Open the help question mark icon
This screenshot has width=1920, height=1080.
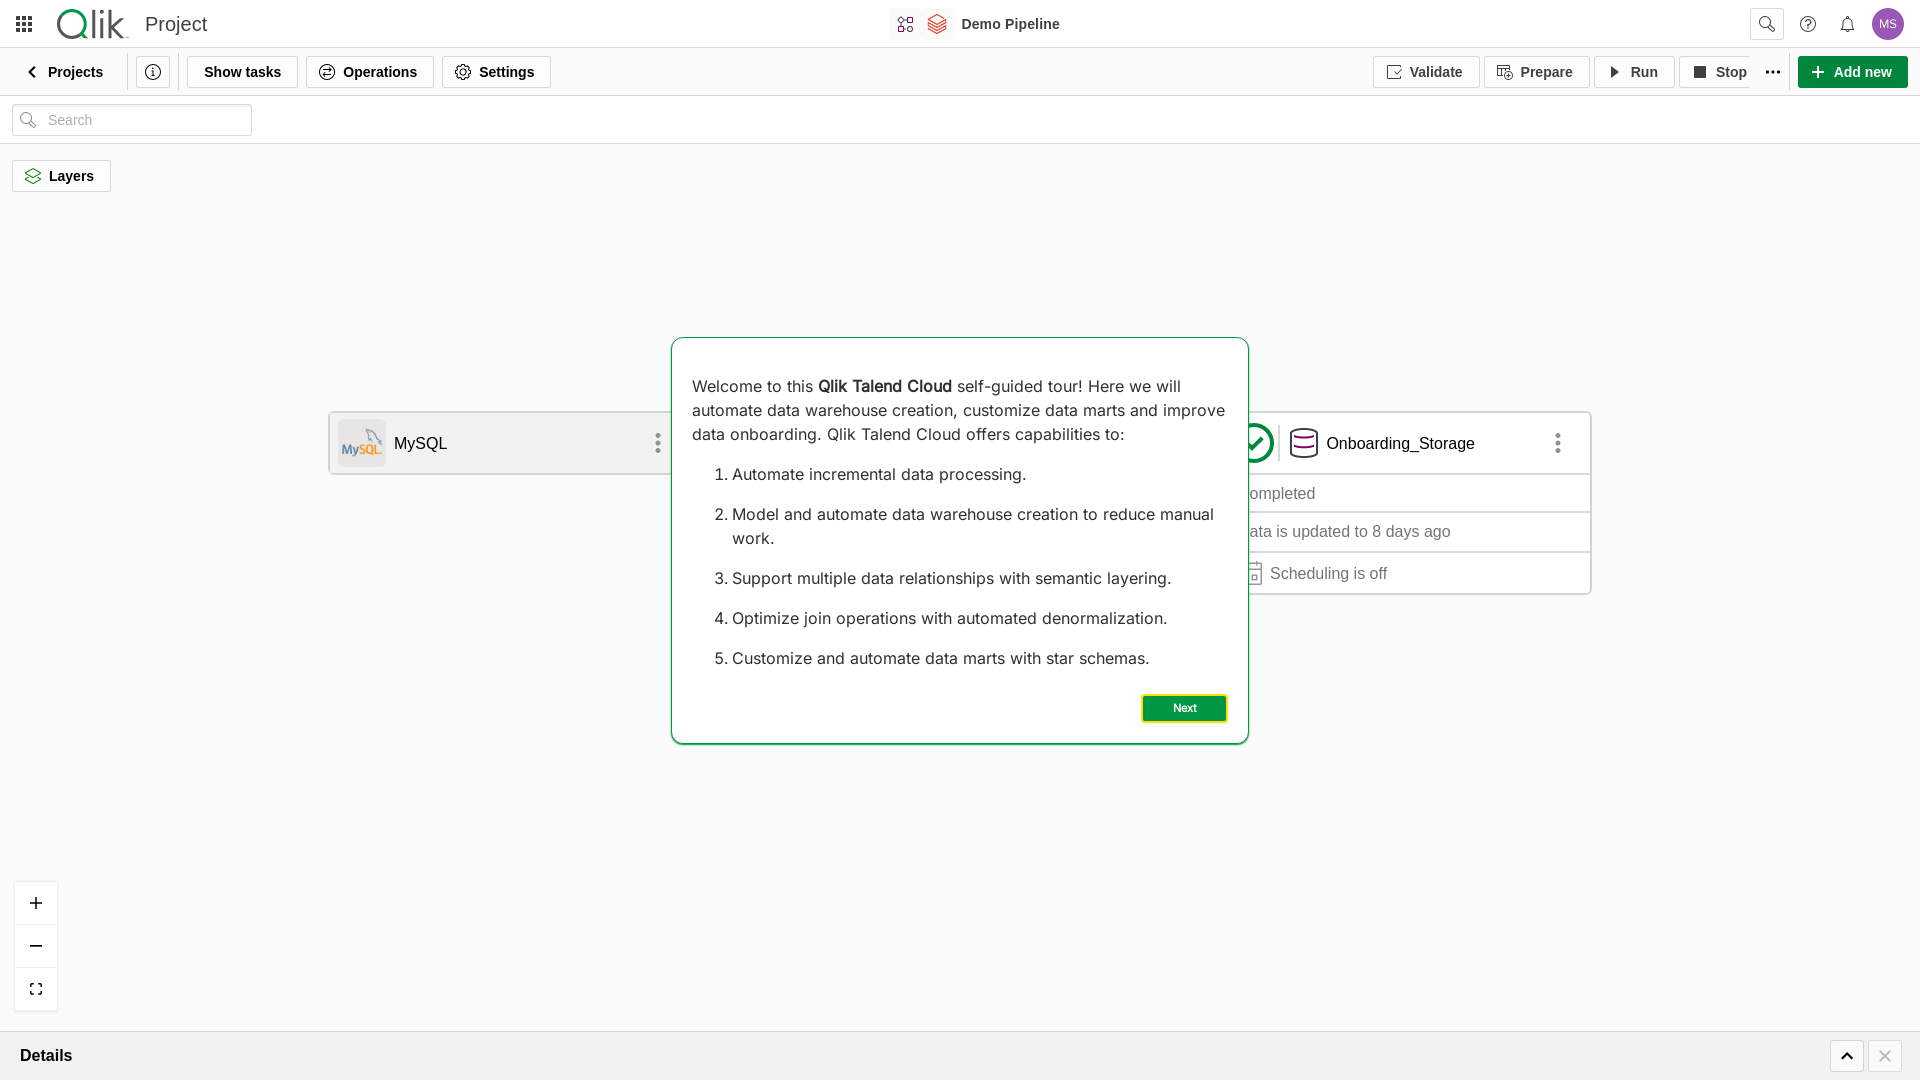(1807, 24)
